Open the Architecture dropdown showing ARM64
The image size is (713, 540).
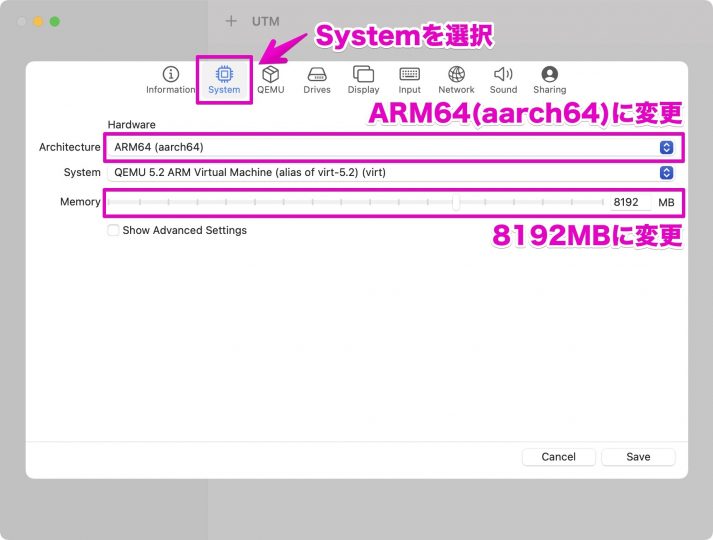(391, 147)
